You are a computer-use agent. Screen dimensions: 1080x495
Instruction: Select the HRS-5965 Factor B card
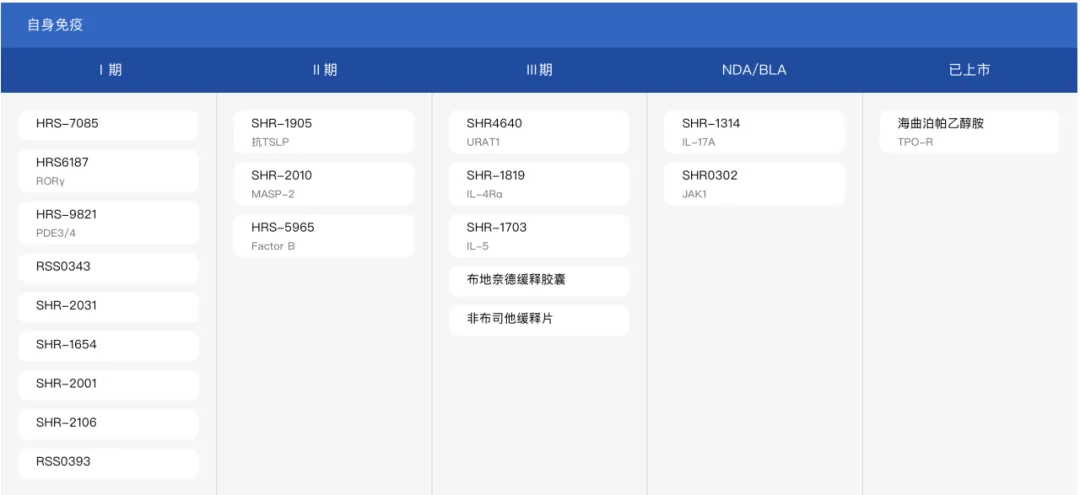coord(323,236)
